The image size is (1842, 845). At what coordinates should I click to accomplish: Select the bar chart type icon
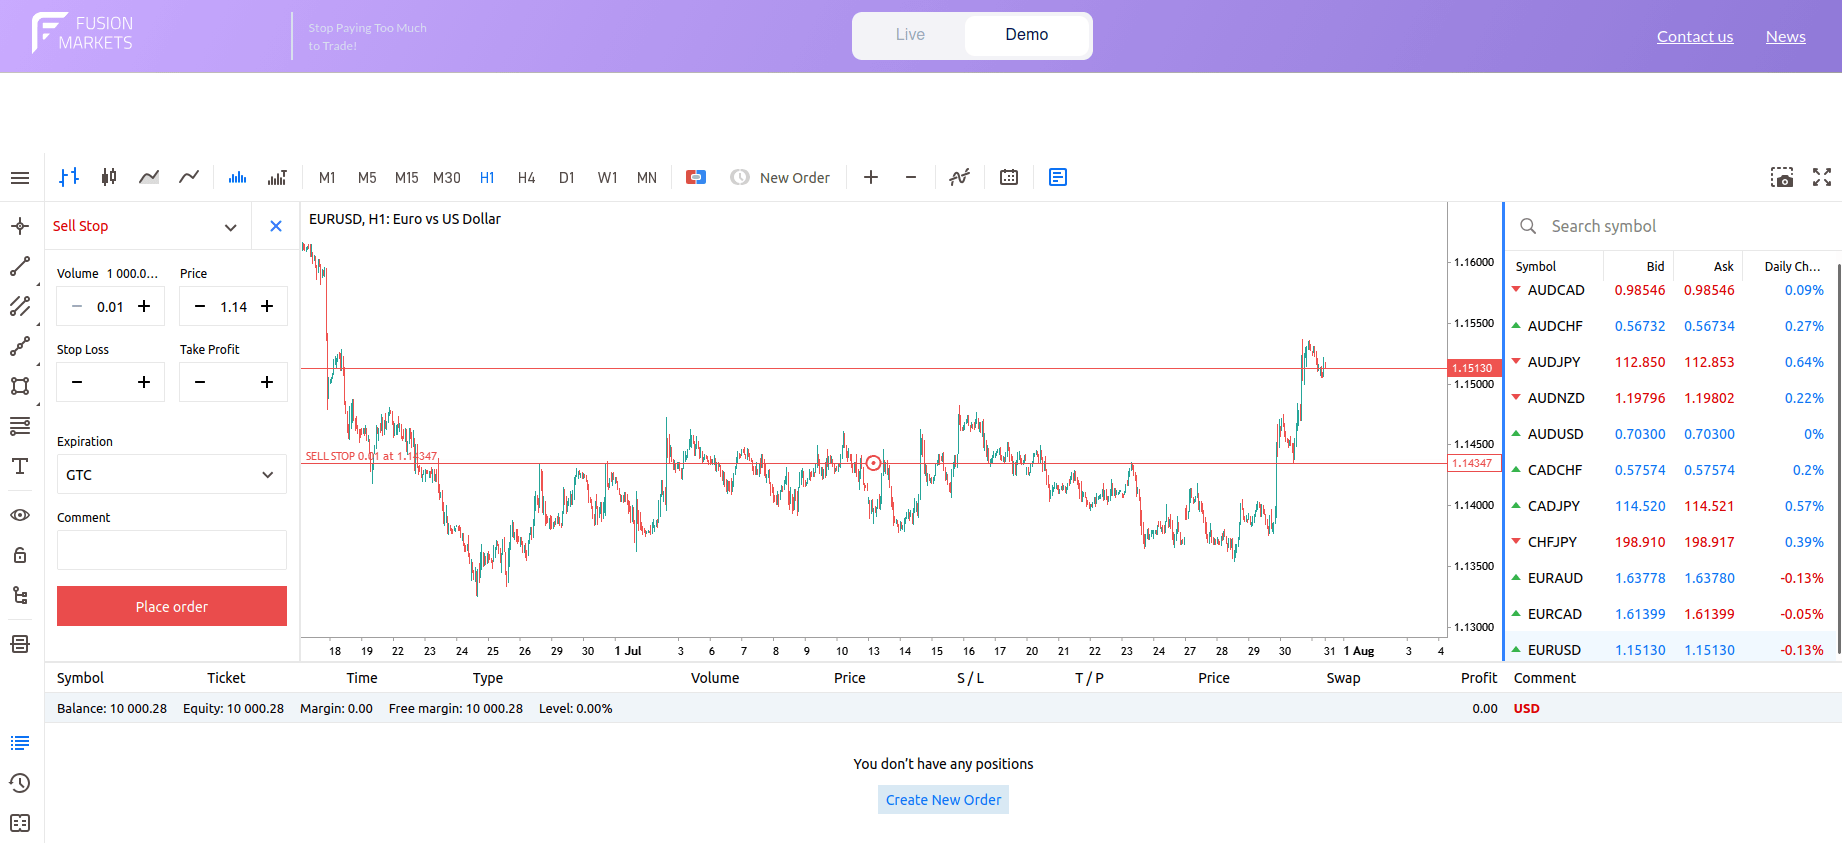tap(69, 177)
